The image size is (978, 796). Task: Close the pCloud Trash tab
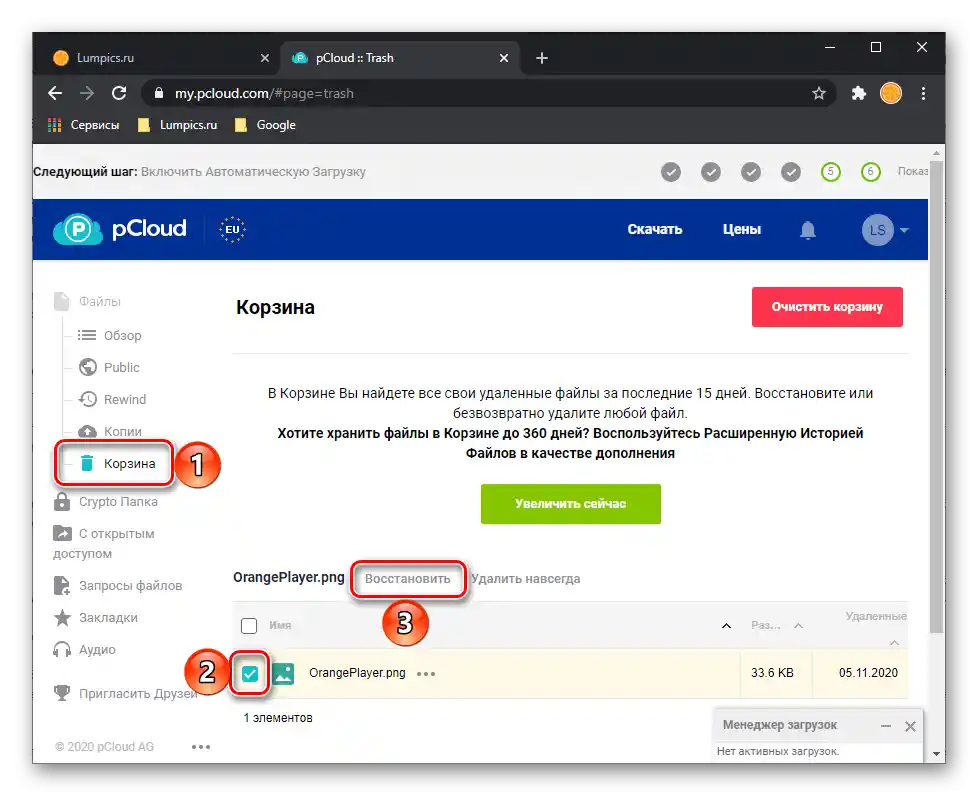pos(504,58)
